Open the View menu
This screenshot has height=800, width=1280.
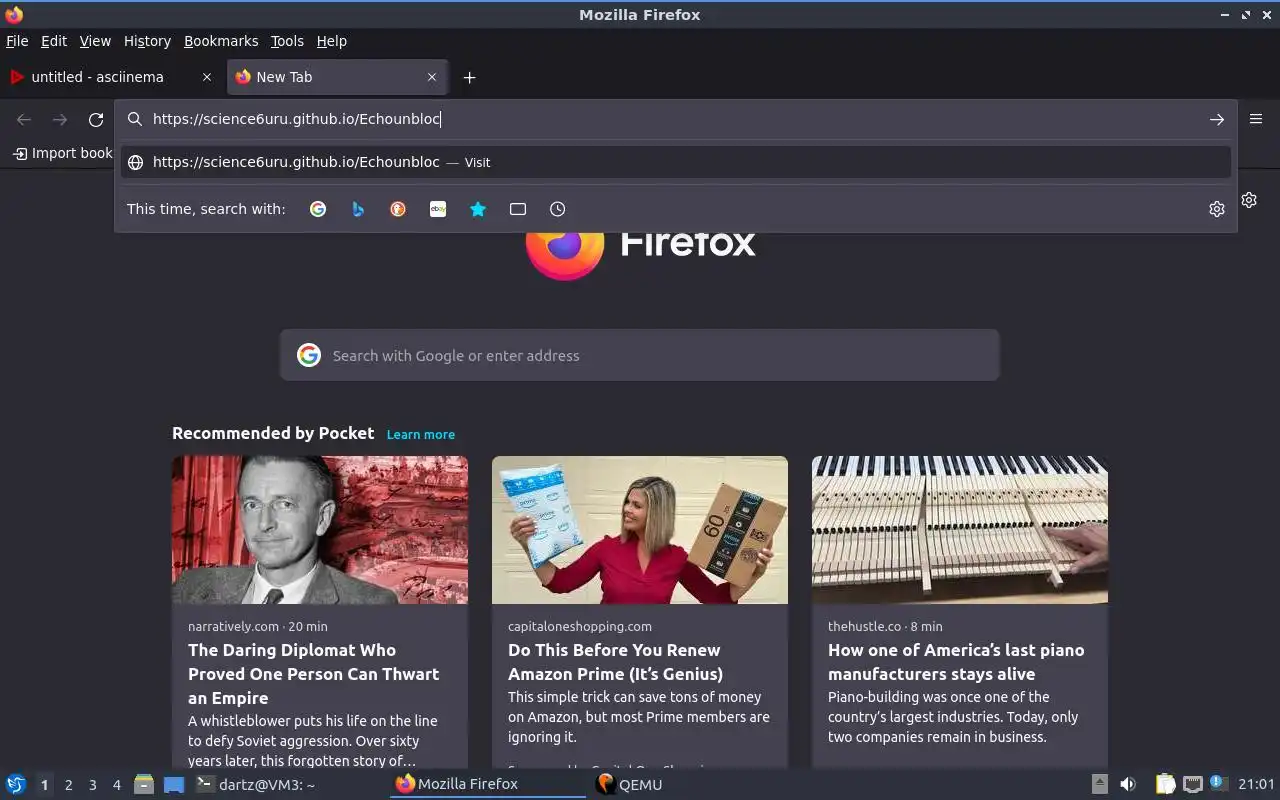click(95, 41)
